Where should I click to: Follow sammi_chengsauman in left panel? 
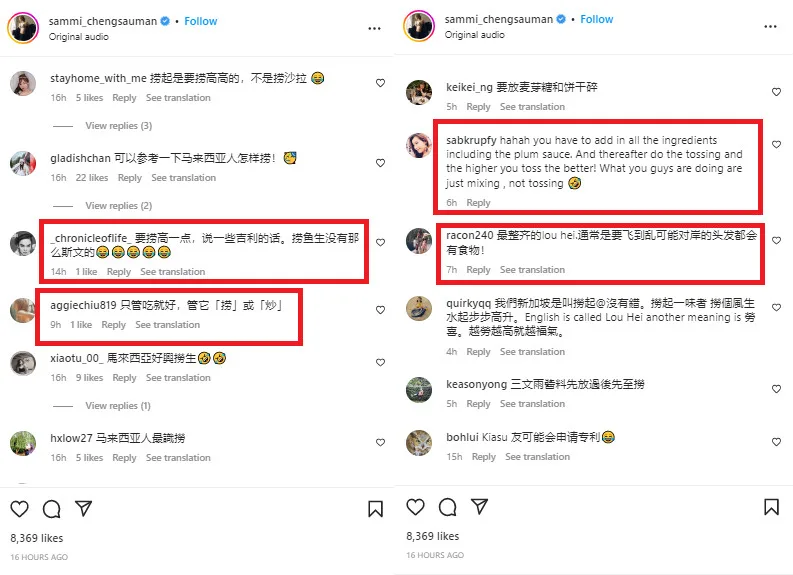point(201,21)
